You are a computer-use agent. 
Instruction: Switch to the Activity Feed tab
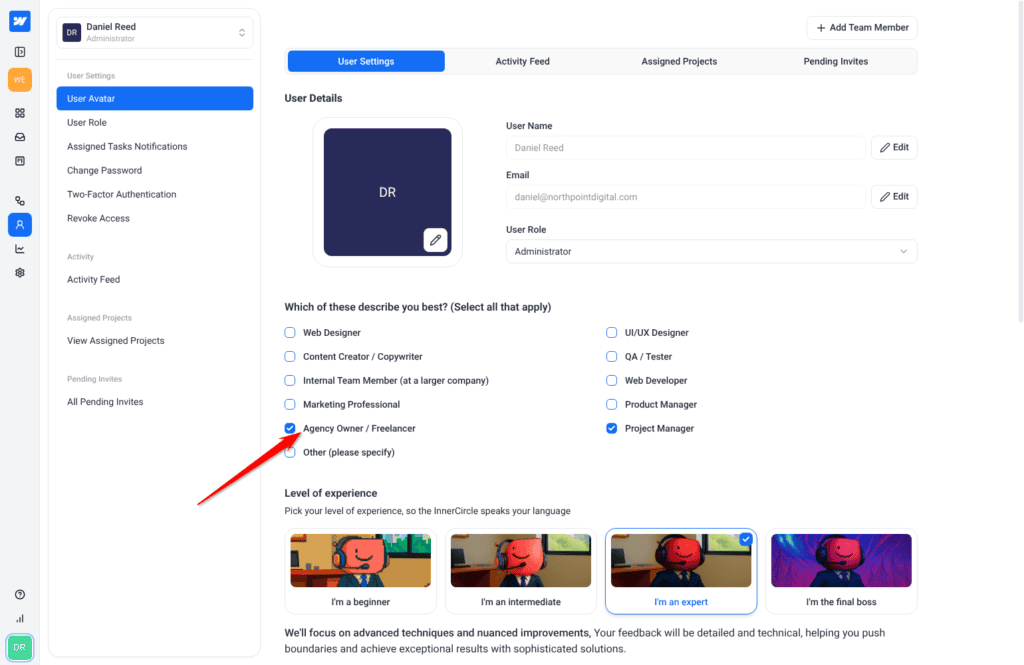pos(522,61)
